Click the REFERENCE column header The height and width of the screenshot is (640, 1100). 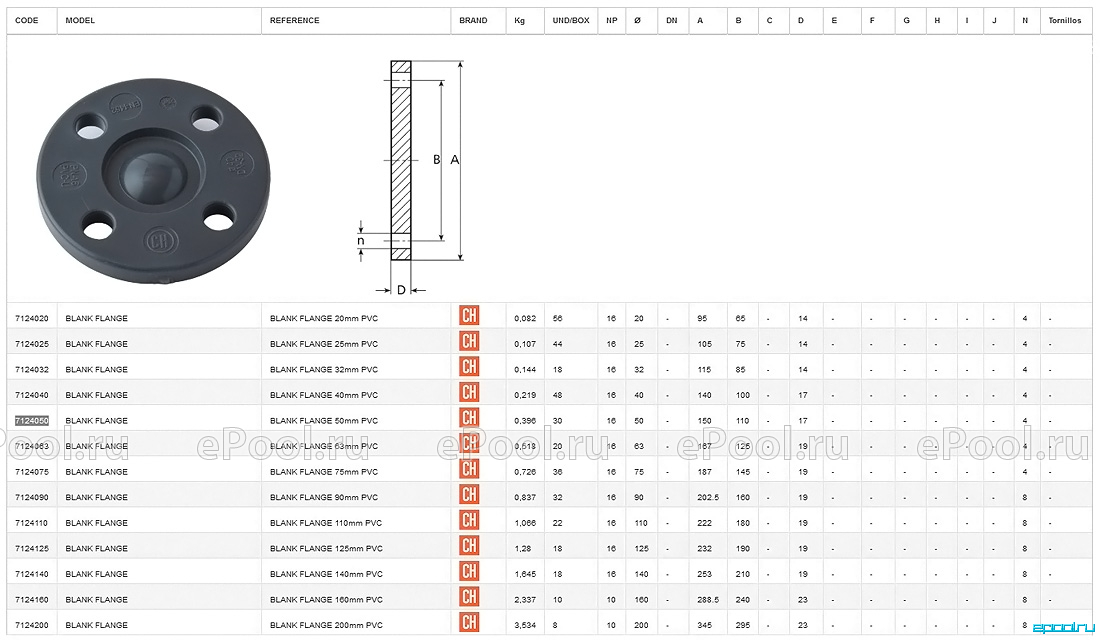click(295, 20)
